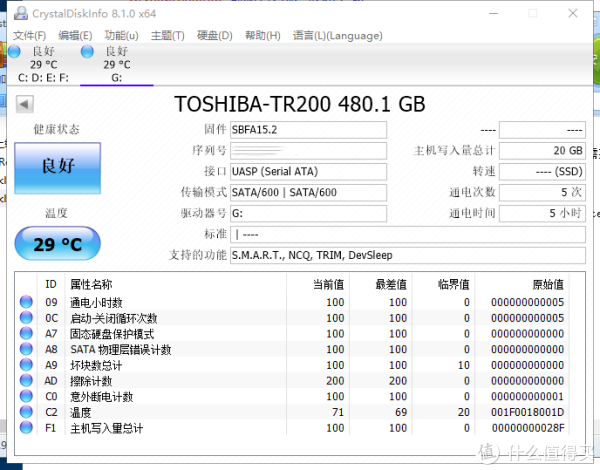Screen dimensions: 600x470
Task: Click the serial number field
Action: pyautogui.click(x=308, y=151)
